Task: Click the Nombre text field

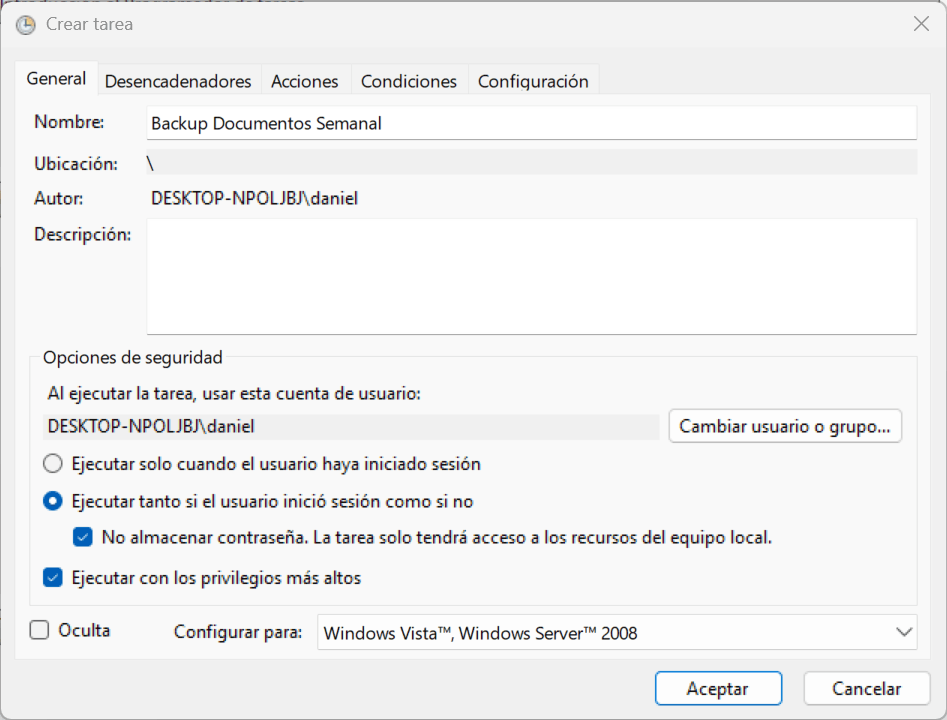Action: click(x=530, y=124)
